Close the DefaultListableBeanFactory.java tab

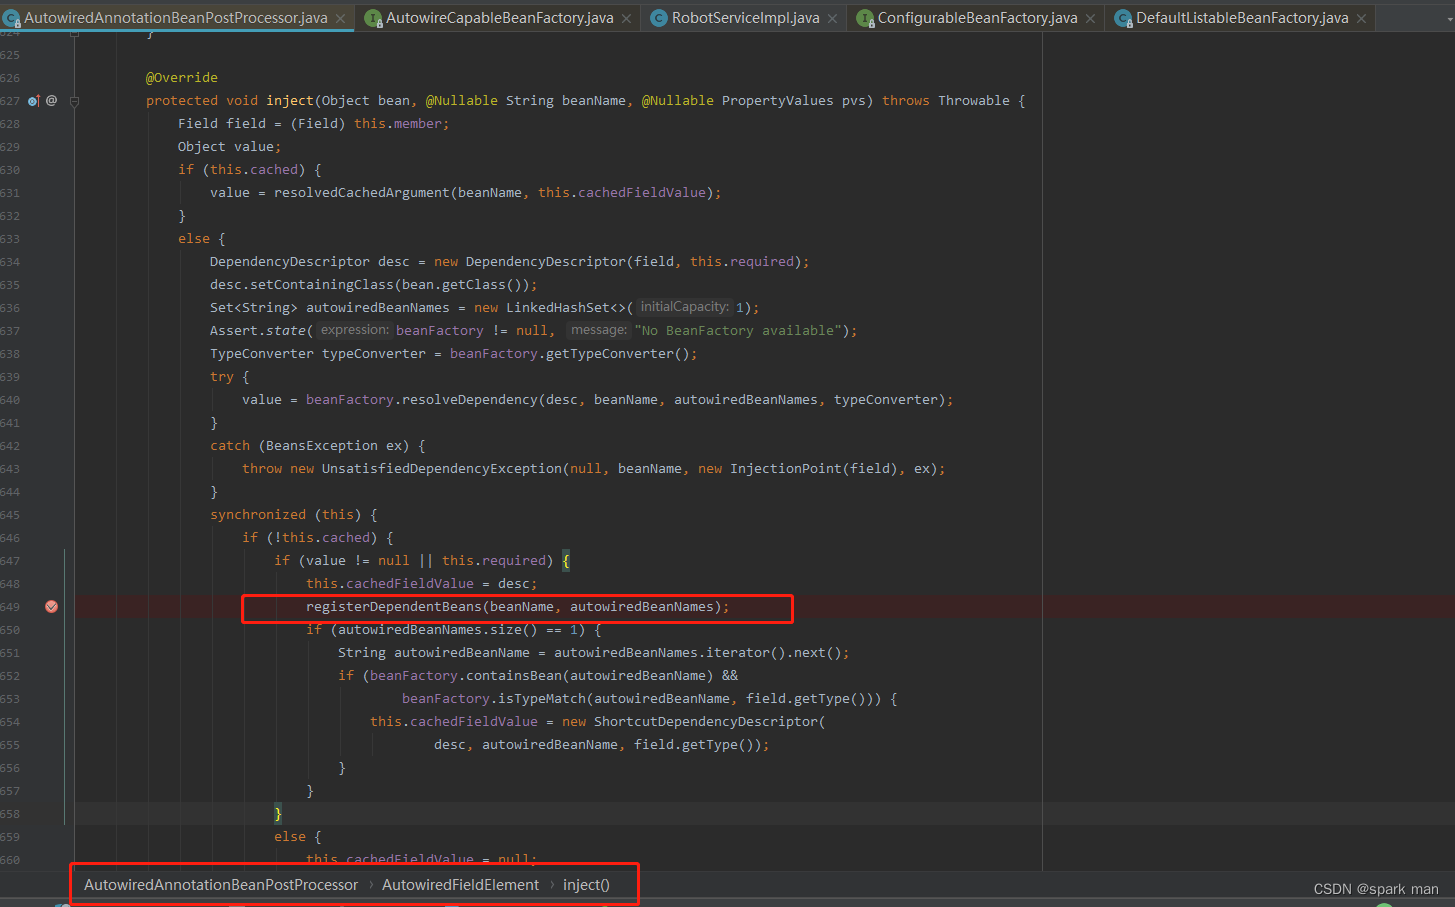click(1361, 18)
